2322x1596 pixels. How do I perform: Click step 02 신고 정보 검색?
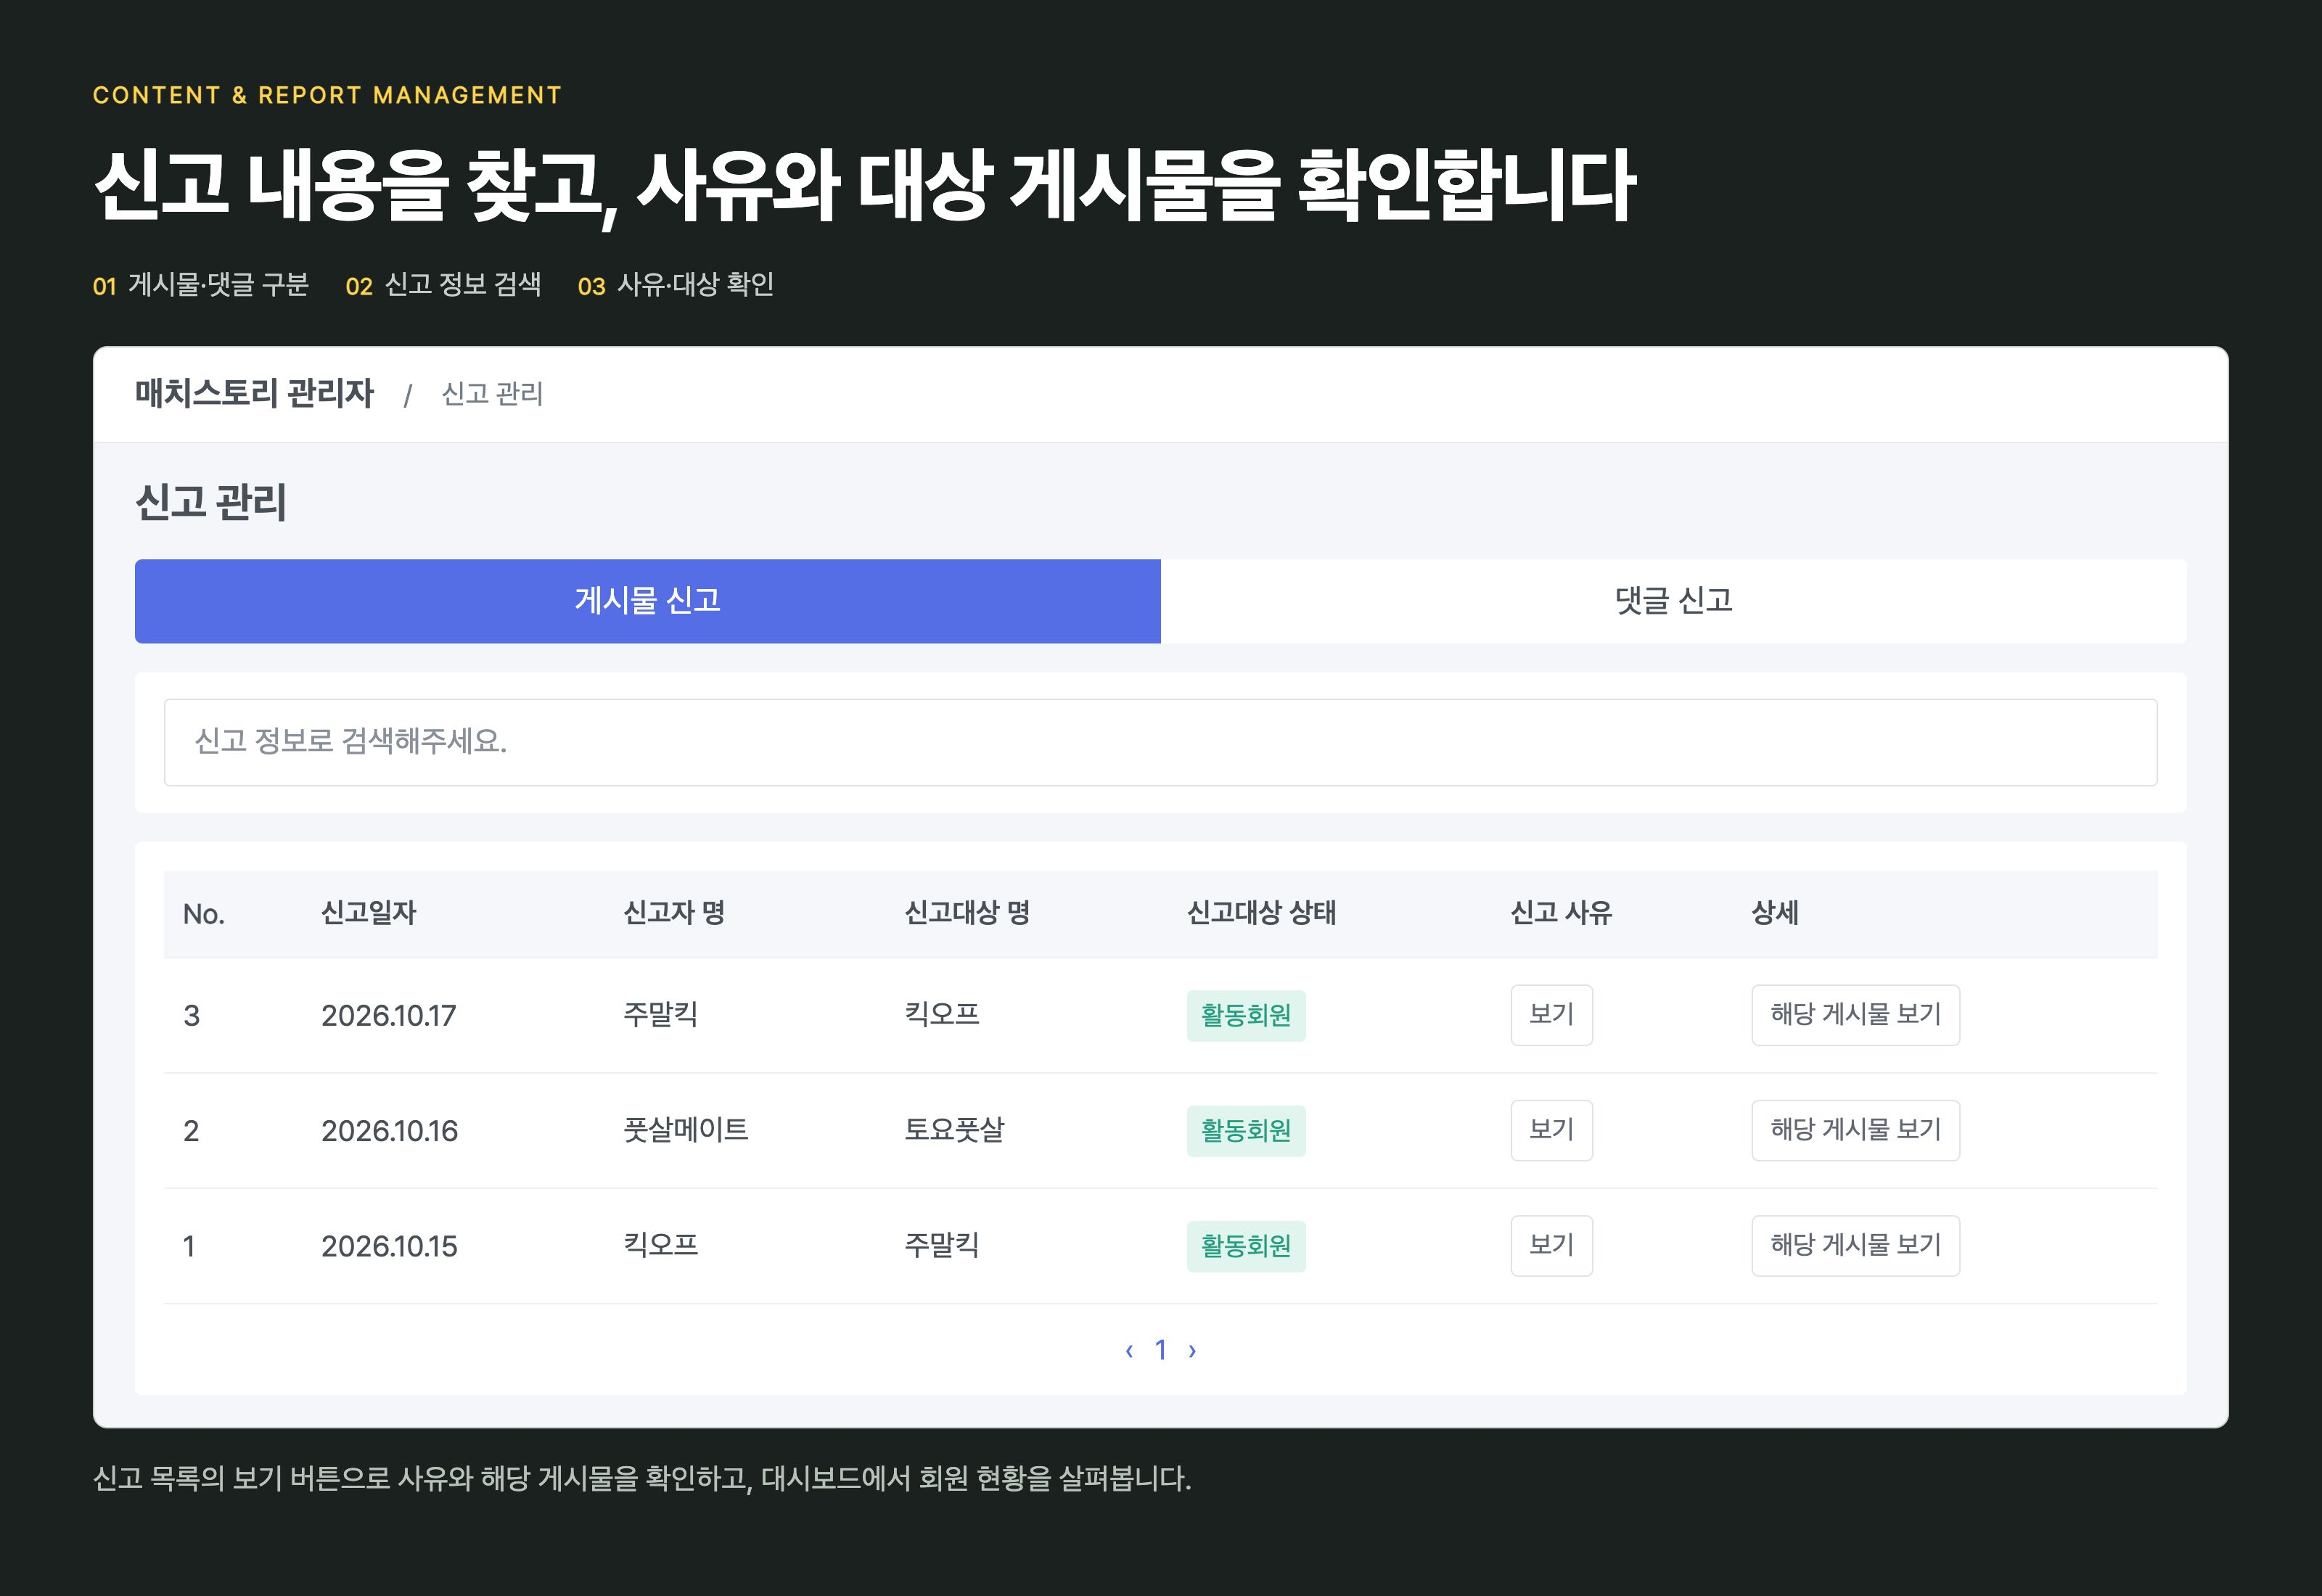pyautogui.click(x=443, y=285)
